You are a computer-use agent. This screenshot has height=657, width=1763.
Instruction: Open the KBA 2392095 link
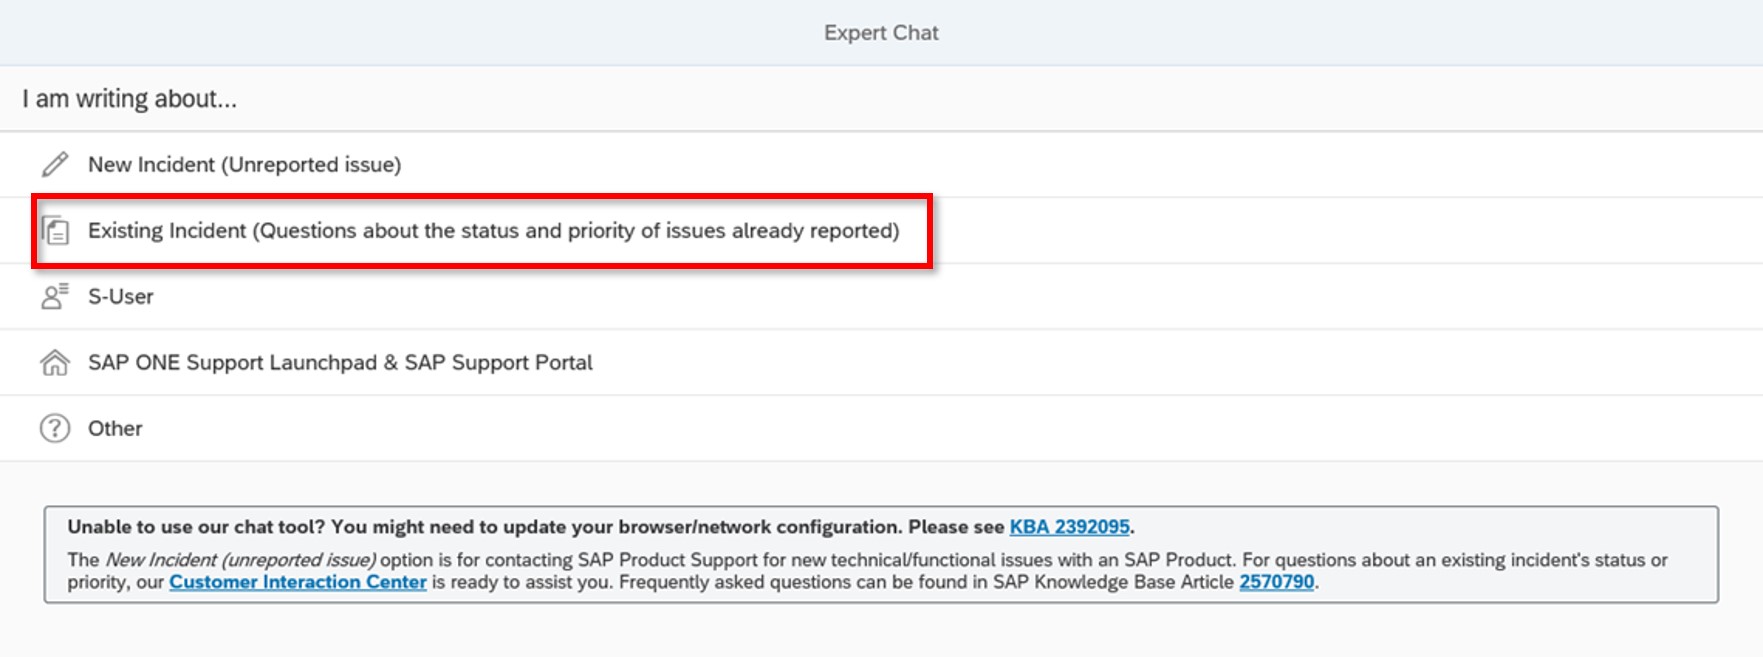coord(1069,527)
